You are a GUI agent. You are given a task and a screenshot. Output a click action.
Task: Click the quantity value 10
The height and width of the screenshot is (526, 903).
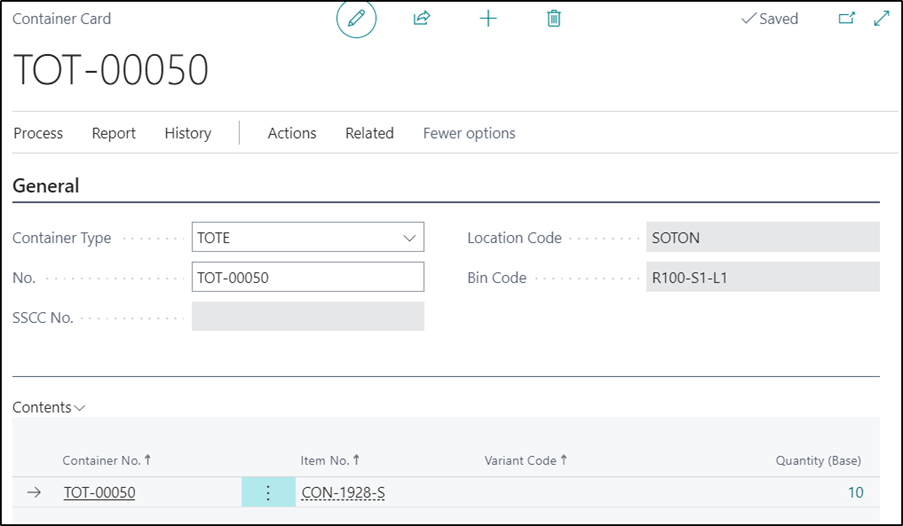(855, 492)
